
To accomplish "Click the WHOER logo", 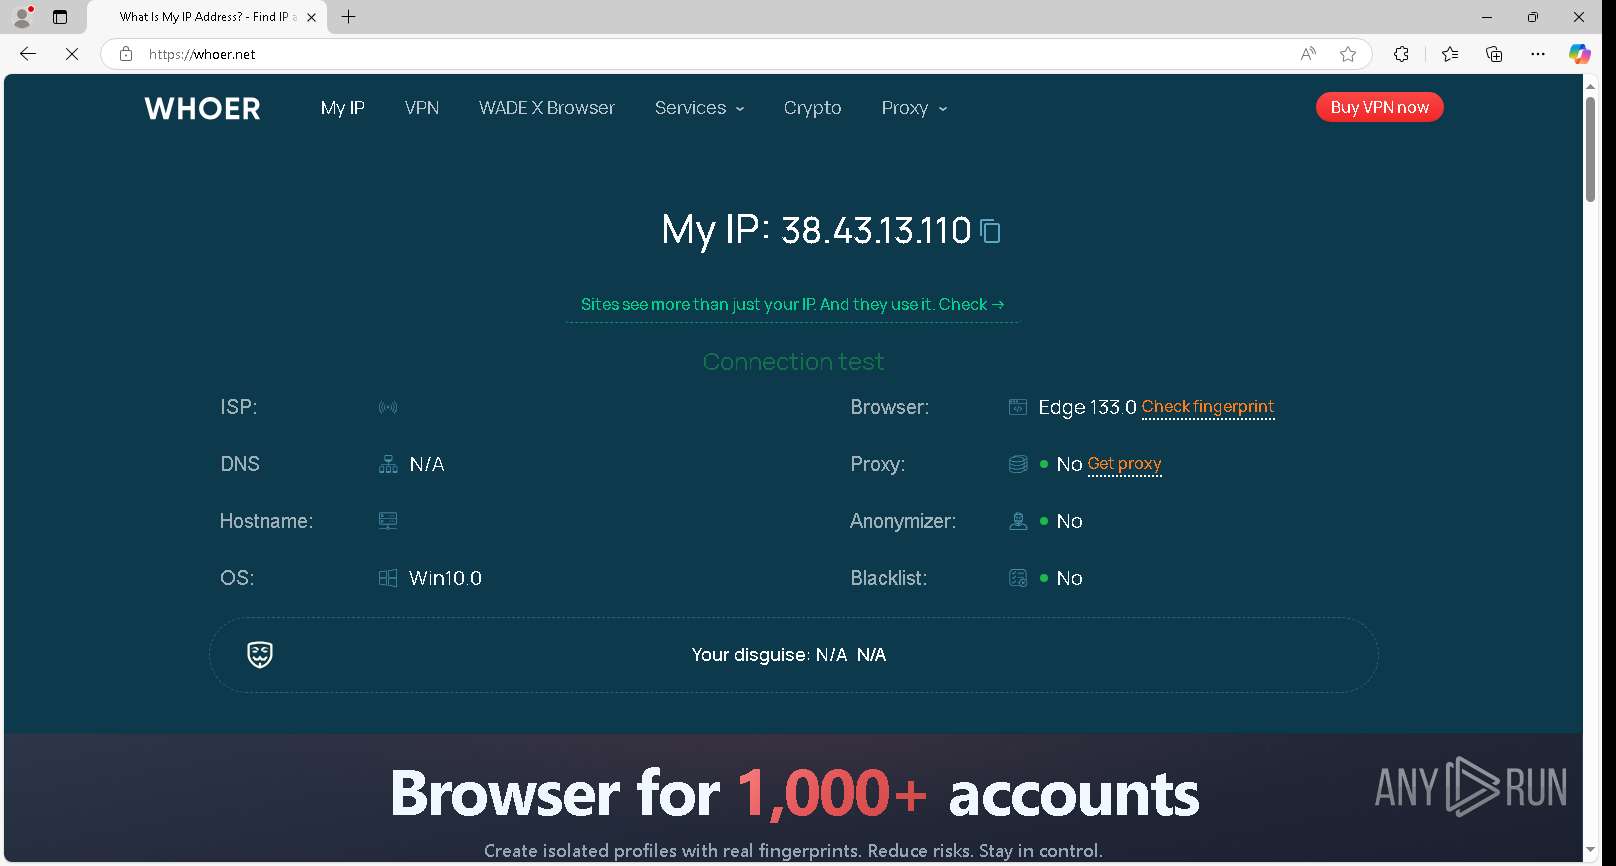I will pyautogui.click(x=203, y=108).
